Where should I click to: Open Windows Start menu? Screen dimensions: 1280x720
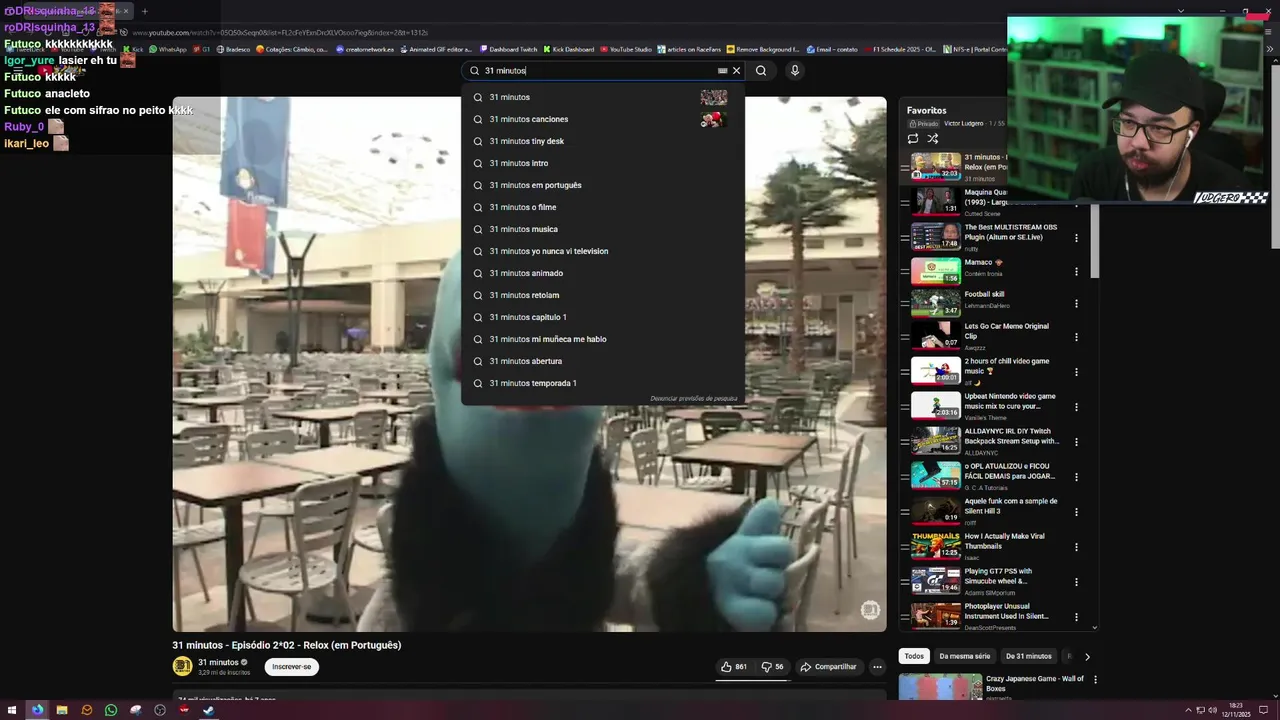click(x=13, y=710)
